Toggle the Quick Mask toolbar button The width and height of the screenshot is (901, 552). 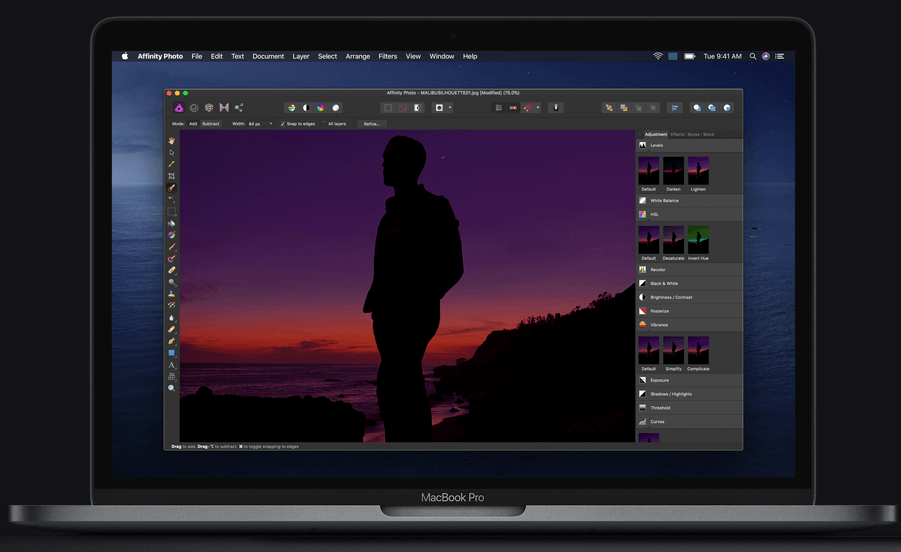pyautogui.click(x=440, y=108)
